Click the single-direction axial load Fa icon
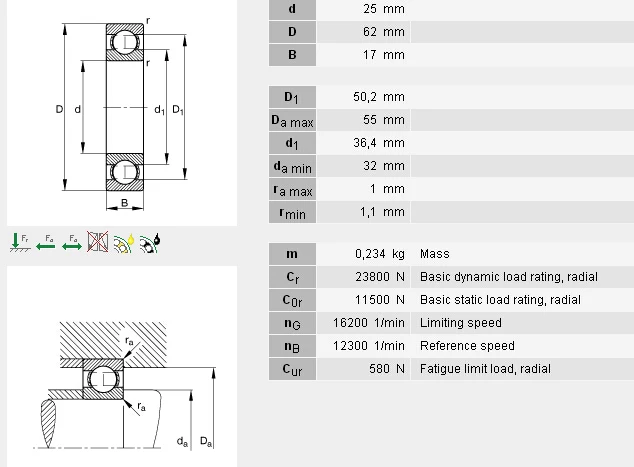 coord(46,243)
